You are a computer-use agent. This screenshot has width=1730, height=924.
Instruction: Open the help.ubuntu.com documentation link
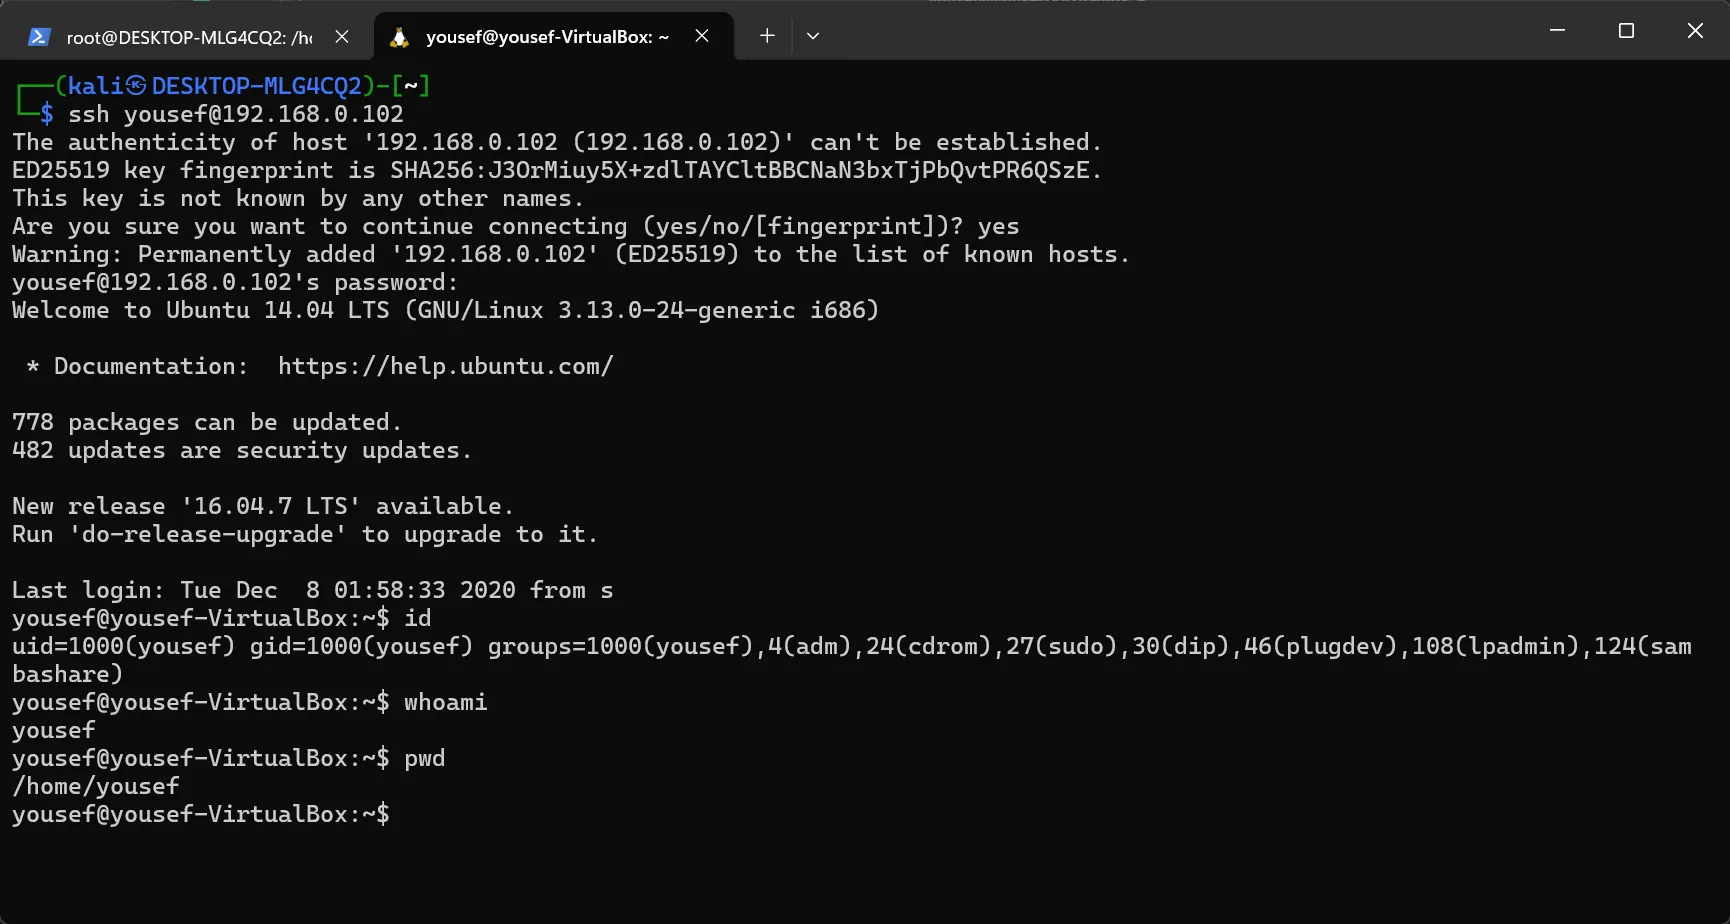[x=445, y=366]
